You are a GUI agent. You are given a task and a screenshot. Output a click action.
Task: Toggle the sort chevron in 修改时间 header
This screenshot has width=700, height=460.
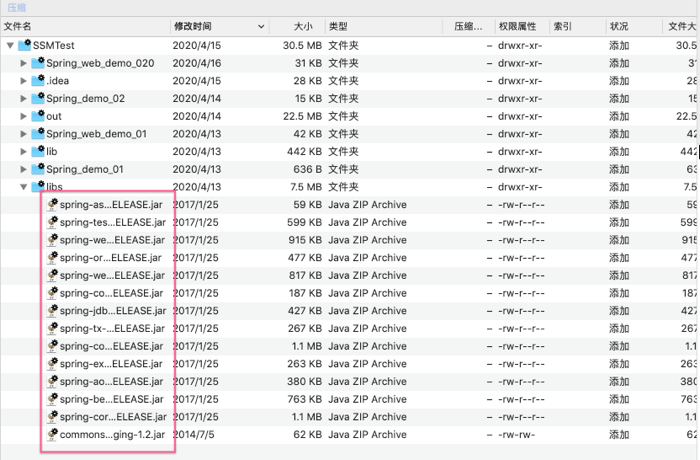click(261, 27)
